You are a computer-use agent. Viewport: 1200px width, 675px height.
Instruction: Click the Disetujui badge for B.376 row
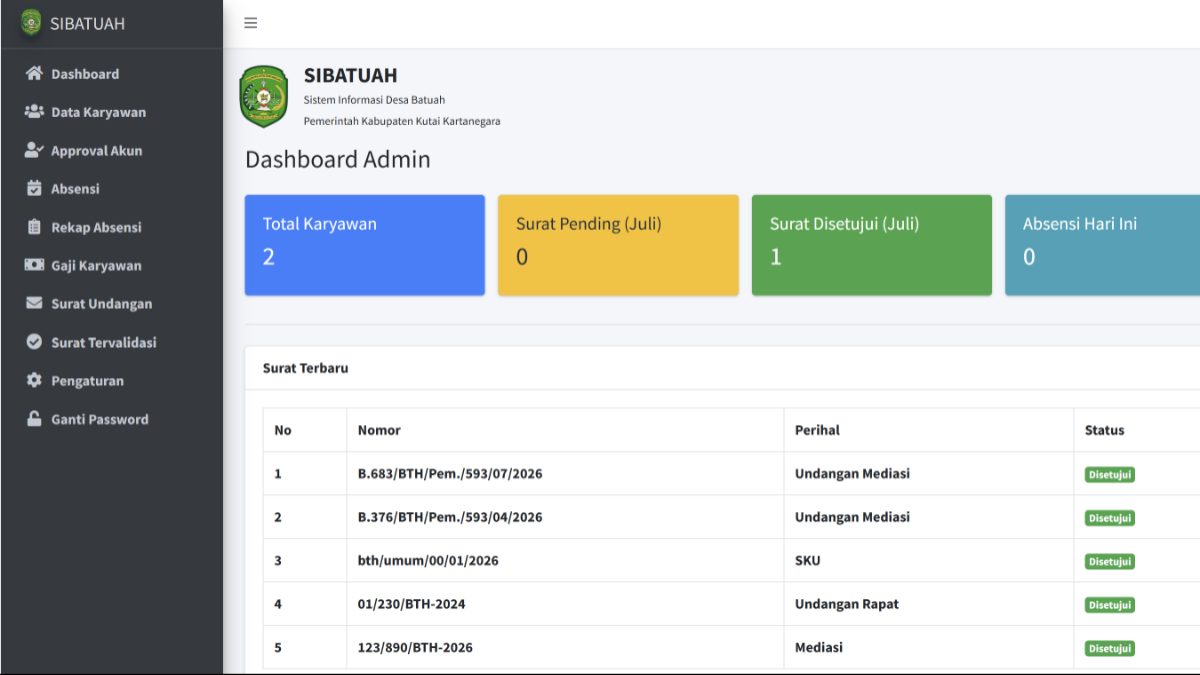[x=1109, y=518]
